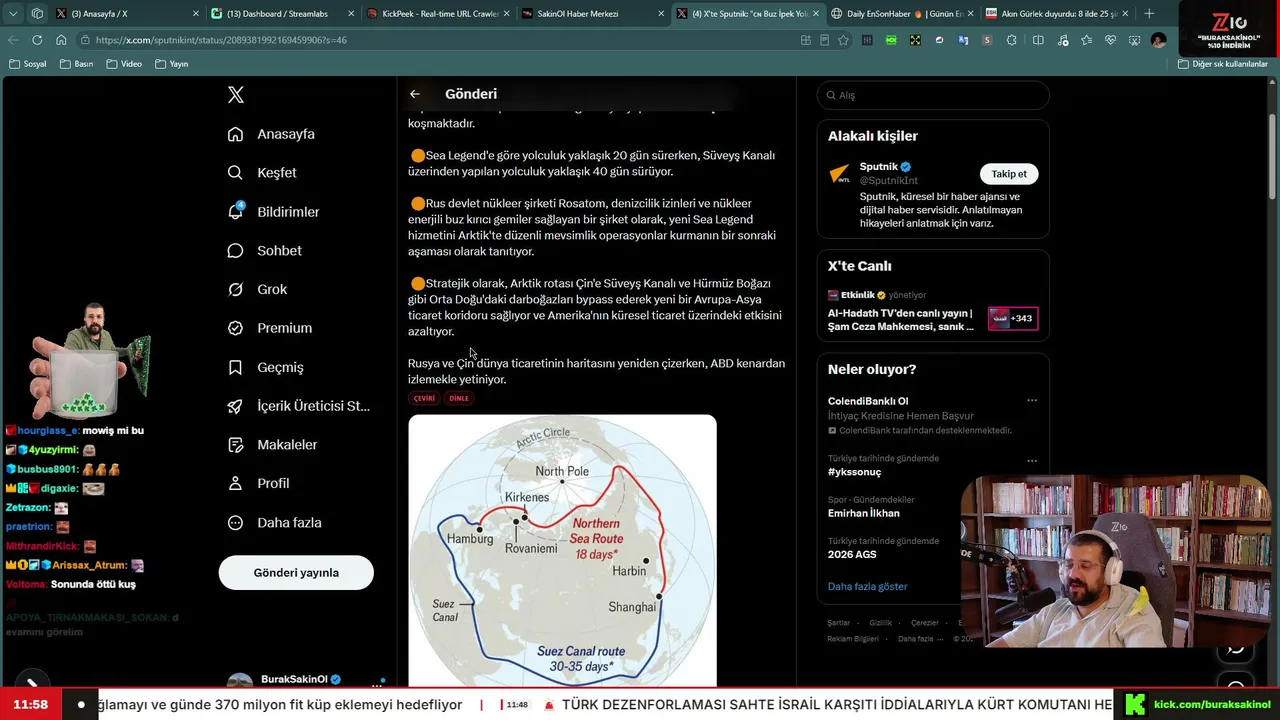1280x720 pixels.
Task: Click the browser profile avatar
Action: [x=1158, y=40]
